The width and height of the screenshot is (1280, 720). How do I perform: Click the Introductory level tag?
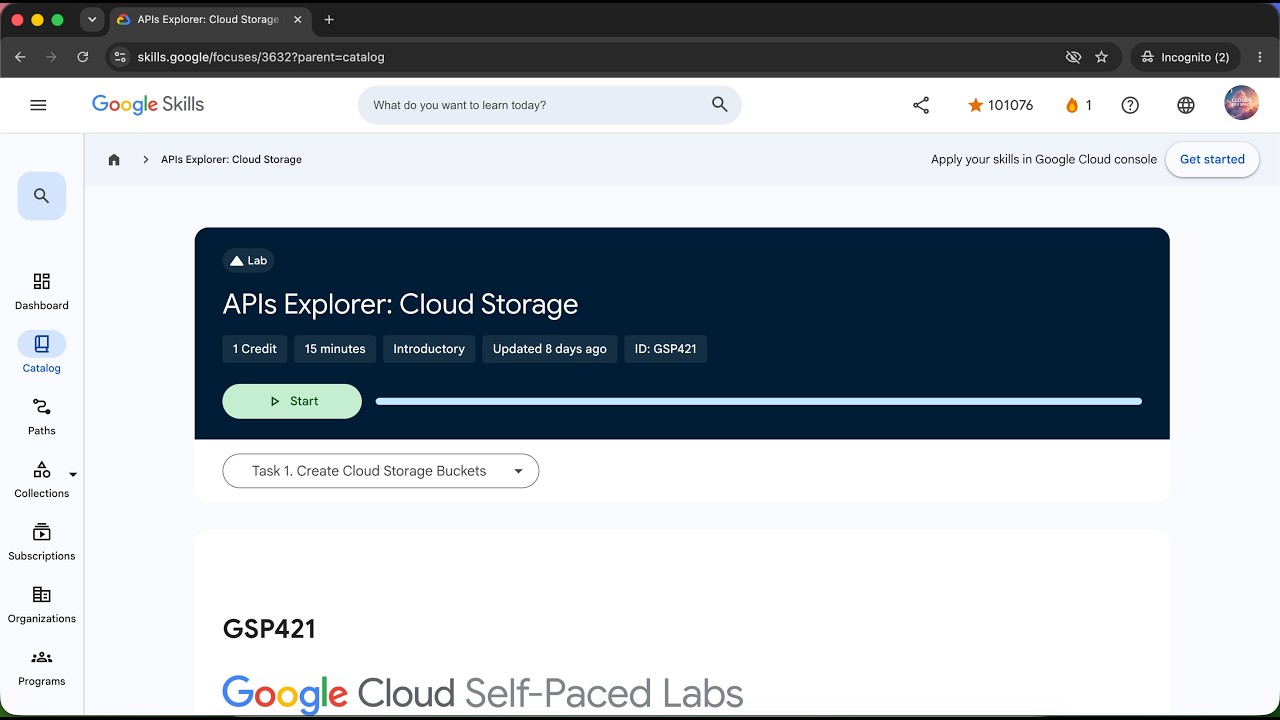click(x=429, y=349)
